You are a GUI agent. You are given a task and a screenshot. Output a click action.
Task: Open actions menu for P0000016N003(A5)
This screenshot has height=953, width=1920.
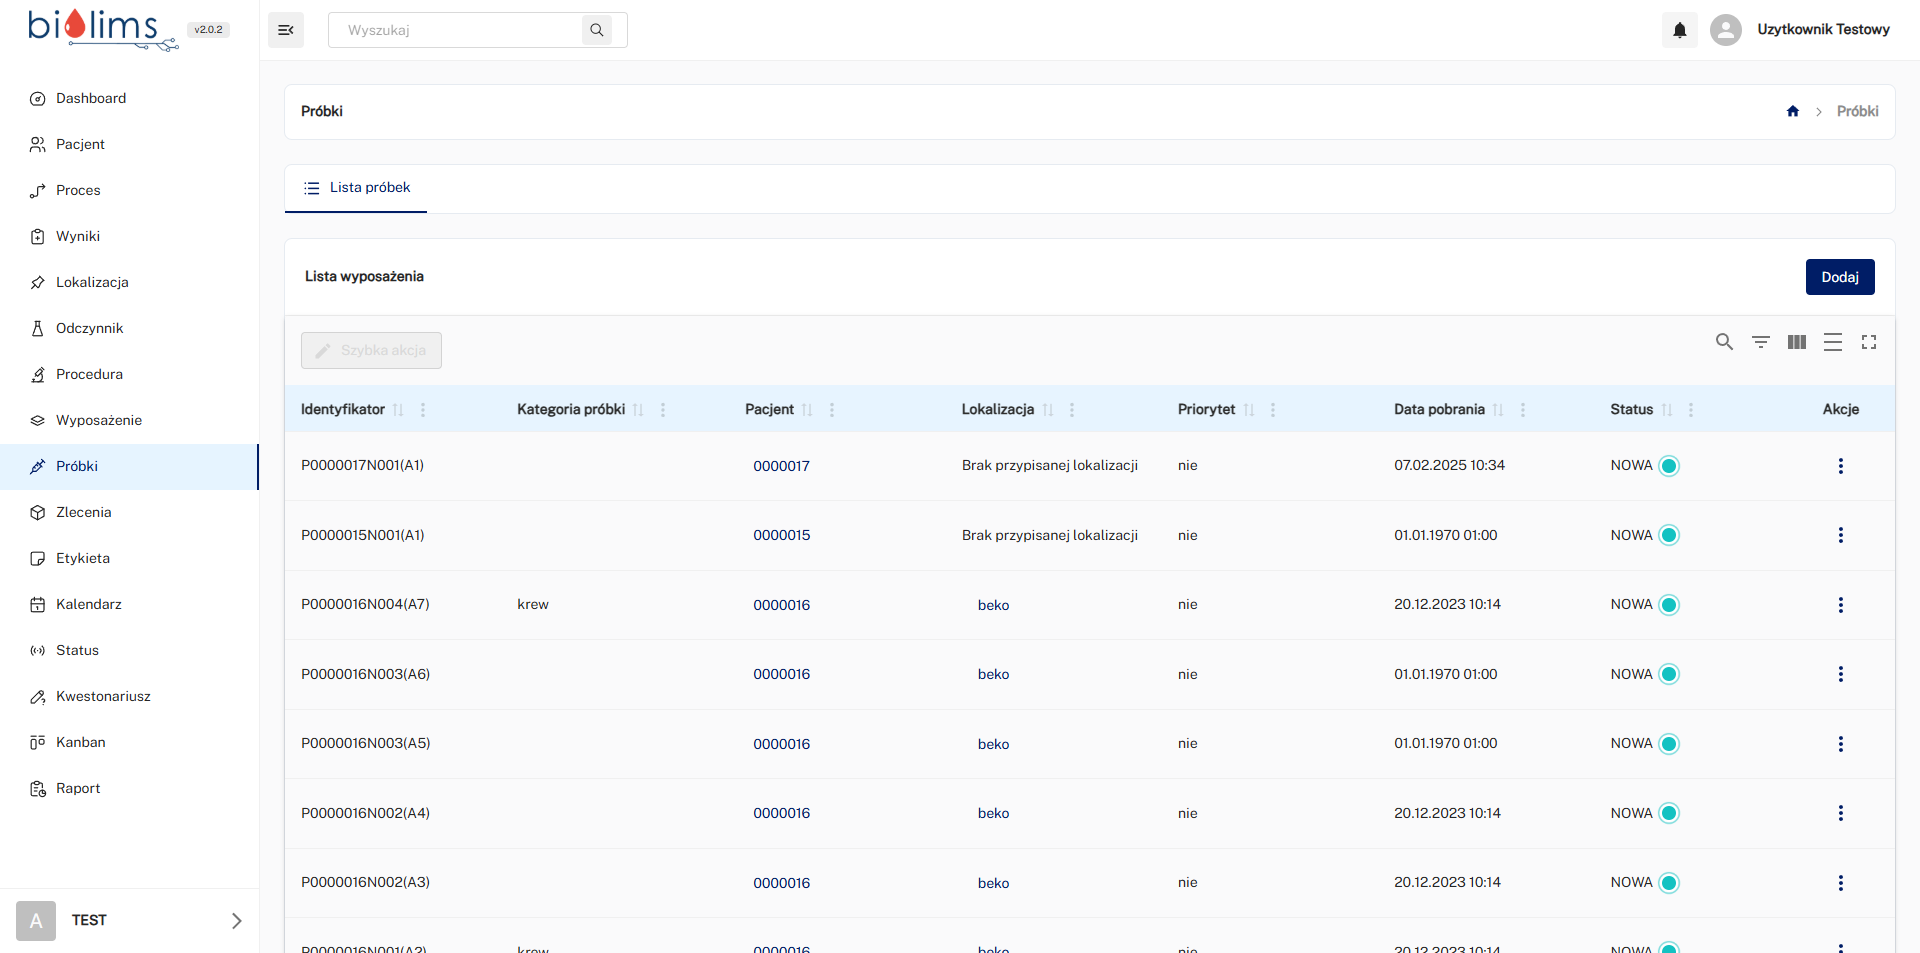[1841, 744]
